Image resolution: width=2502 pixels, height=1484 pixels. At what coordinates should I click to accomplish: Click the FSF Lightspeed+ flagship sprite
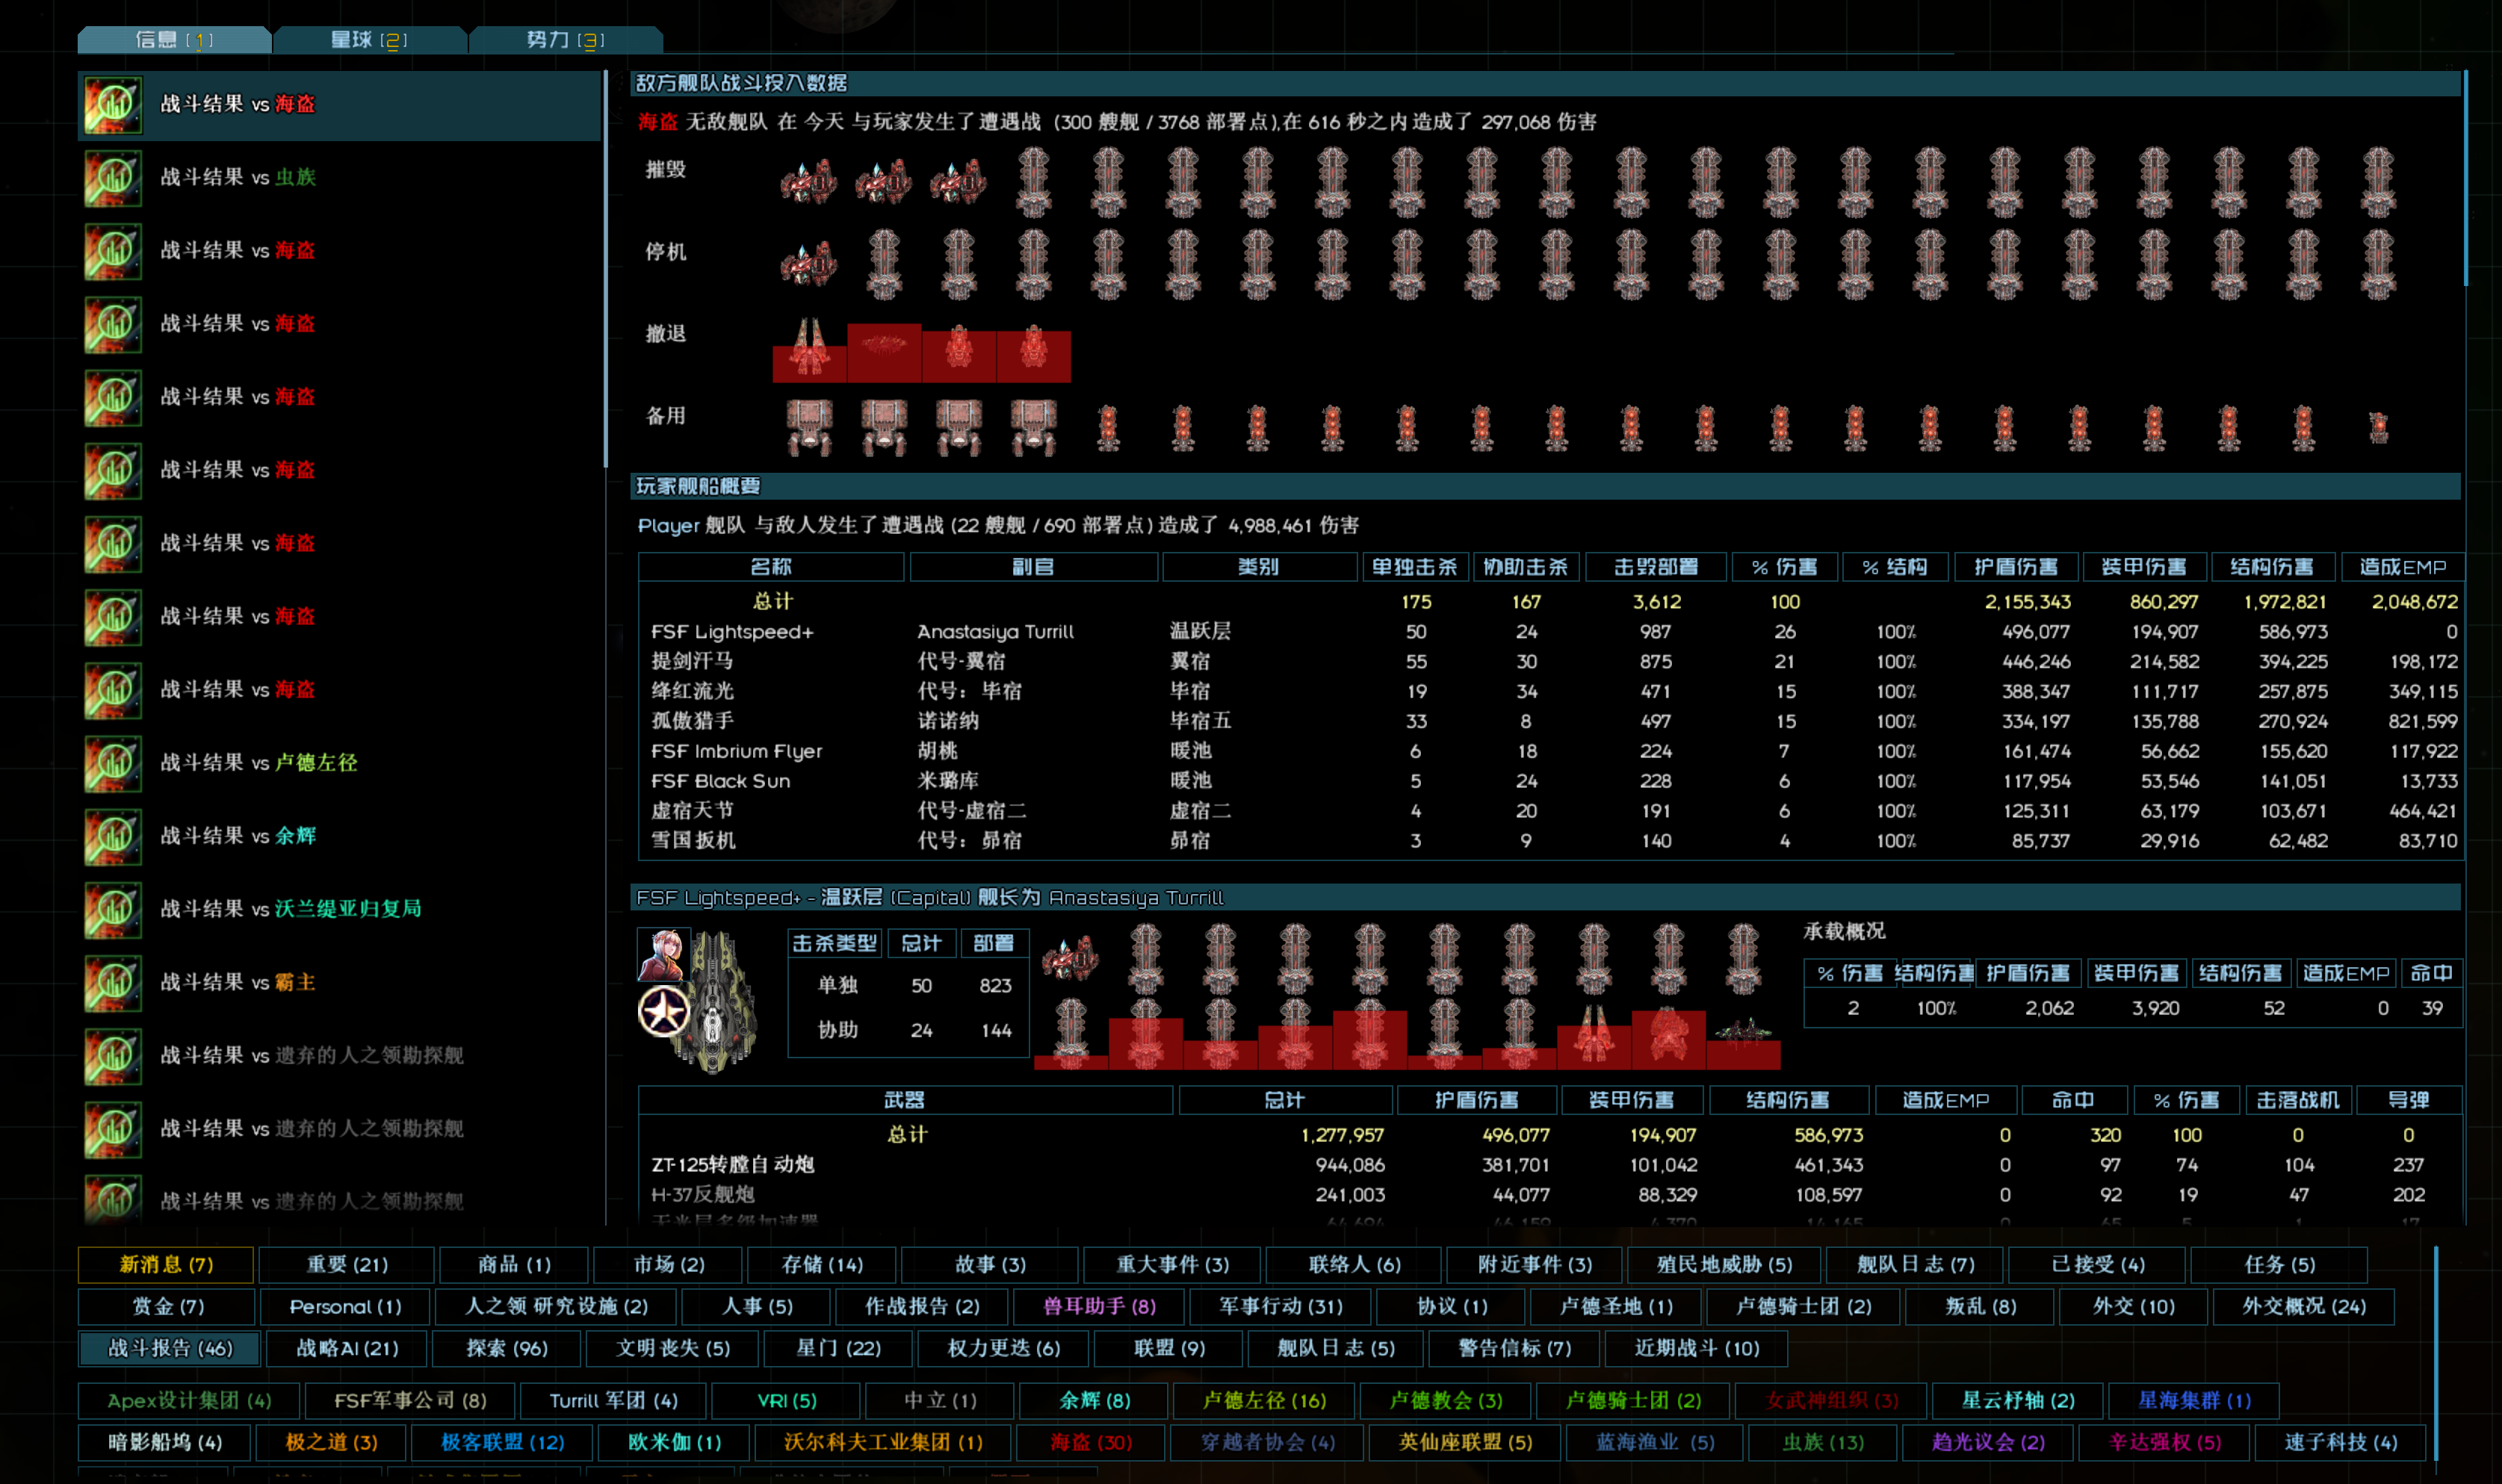pyautogui.click(x=716, y=1003)
